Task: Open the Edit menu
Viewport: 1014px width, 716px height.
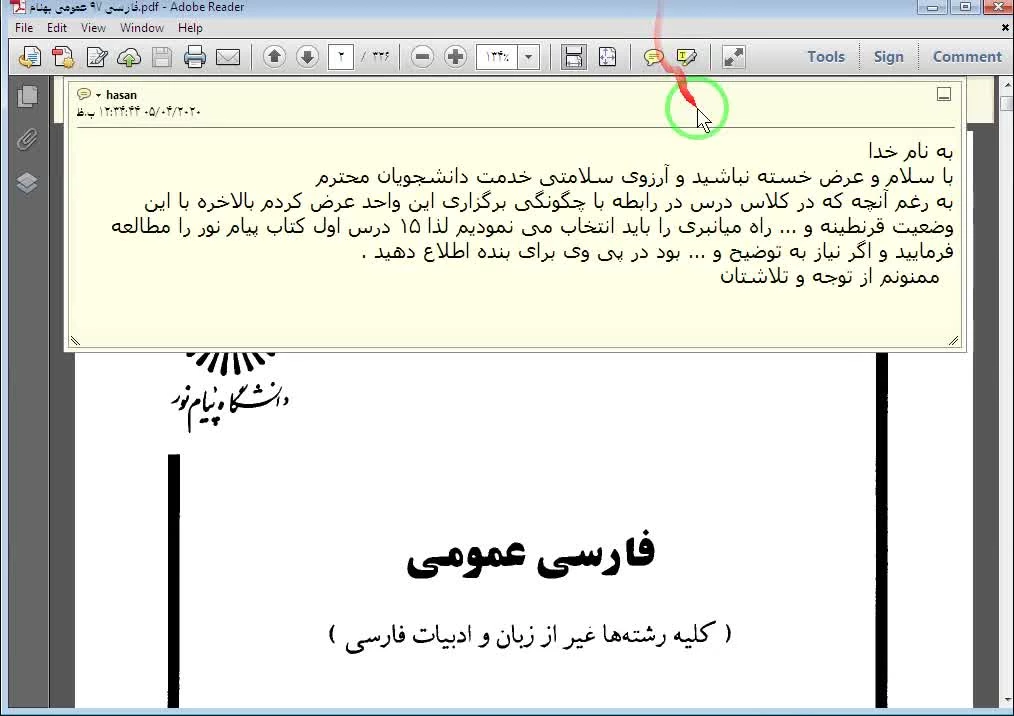Action: [57, 28]
